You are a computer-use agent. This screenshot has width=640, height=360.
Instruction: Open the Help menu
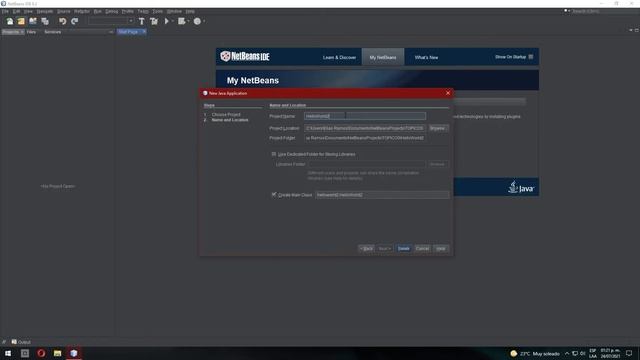(190, 11)
